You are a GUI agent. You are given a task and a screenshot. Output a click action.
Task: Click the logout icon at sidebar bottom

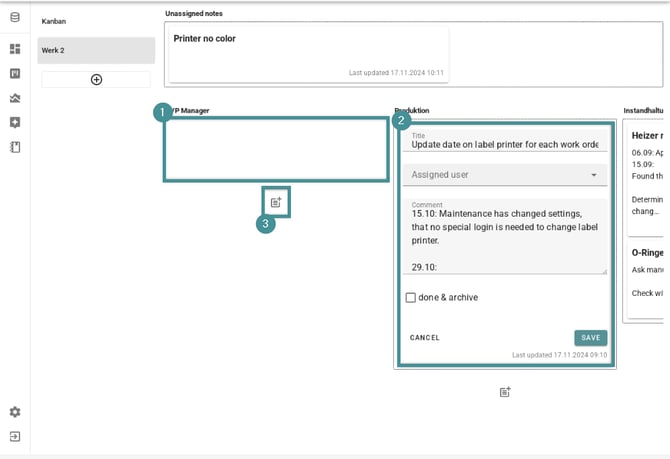15,436
